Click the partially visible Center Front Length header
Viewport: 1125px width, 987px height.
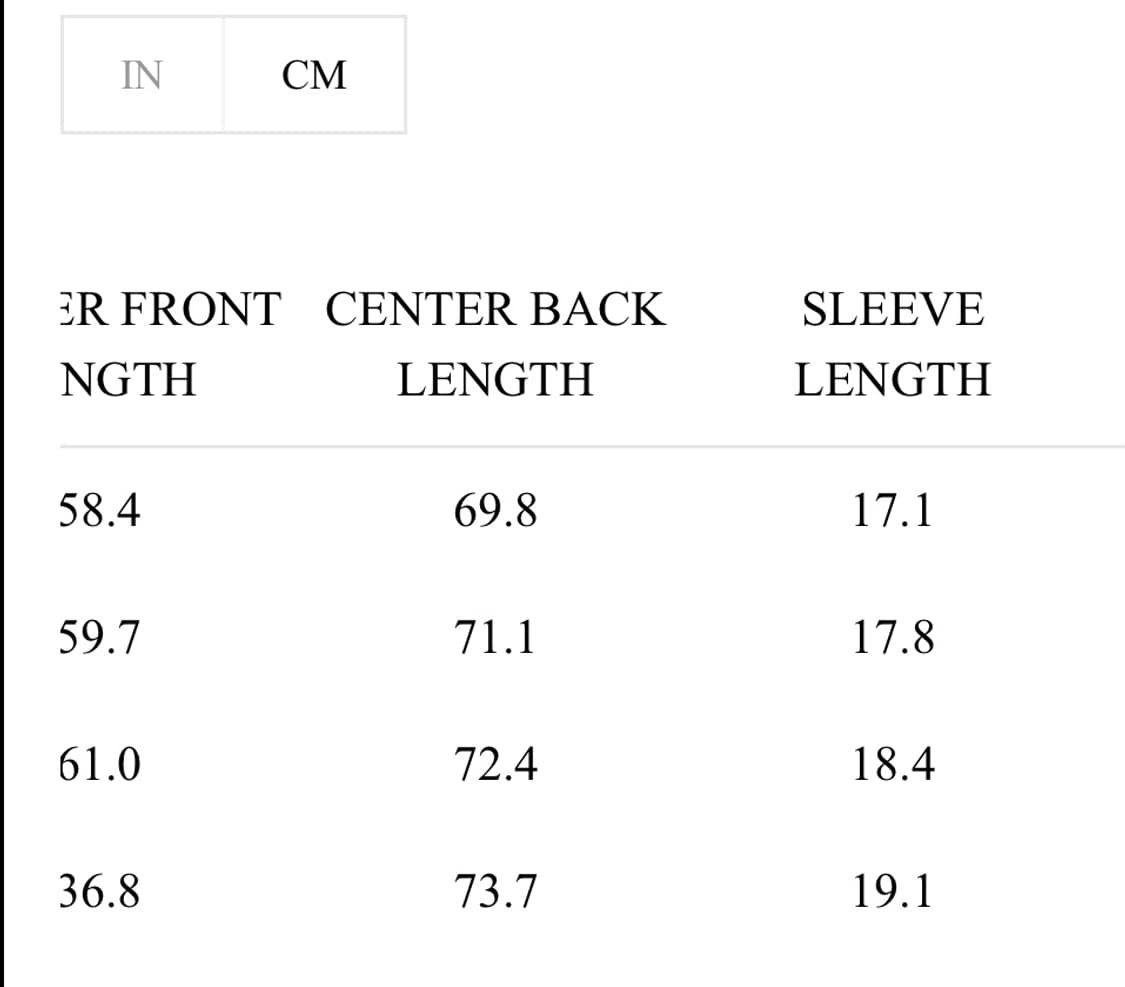coord(170,344)
